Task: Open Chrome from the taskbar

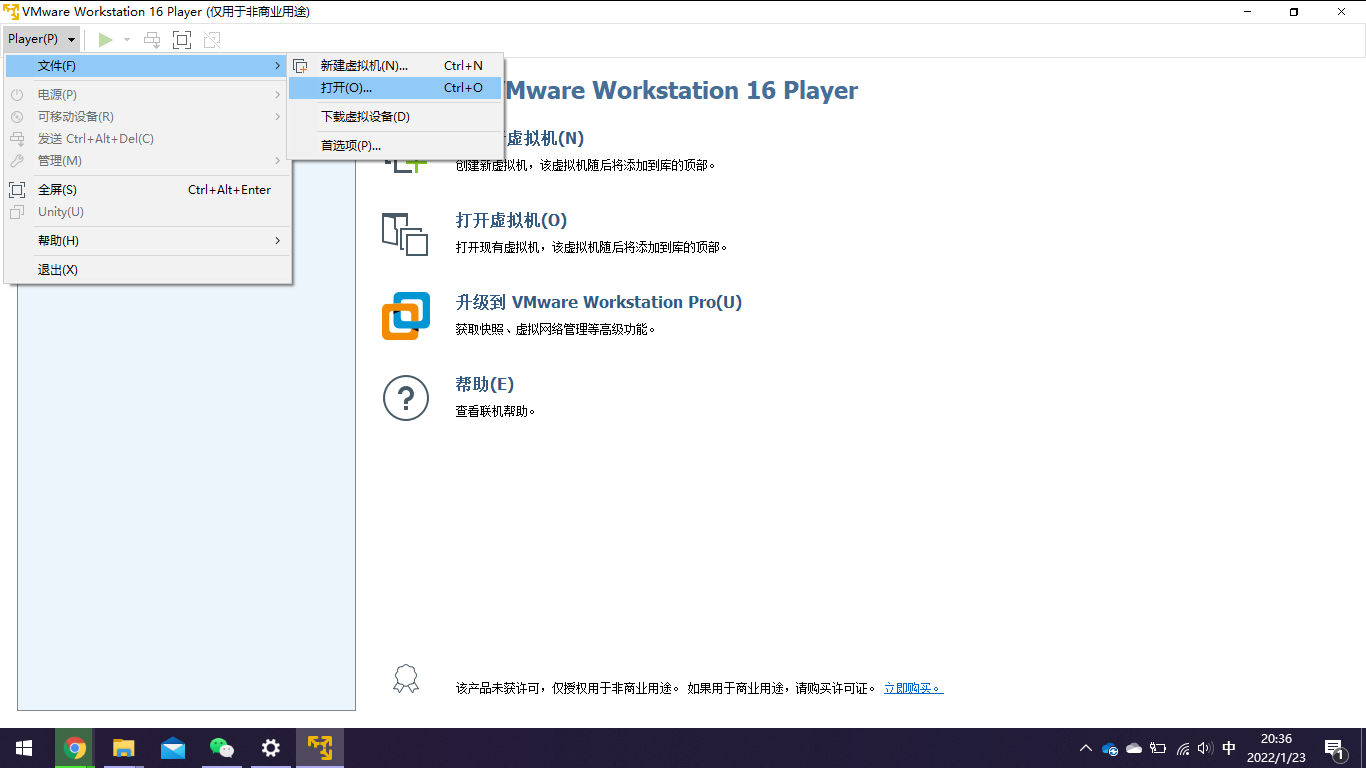Action: coord(75,748)
